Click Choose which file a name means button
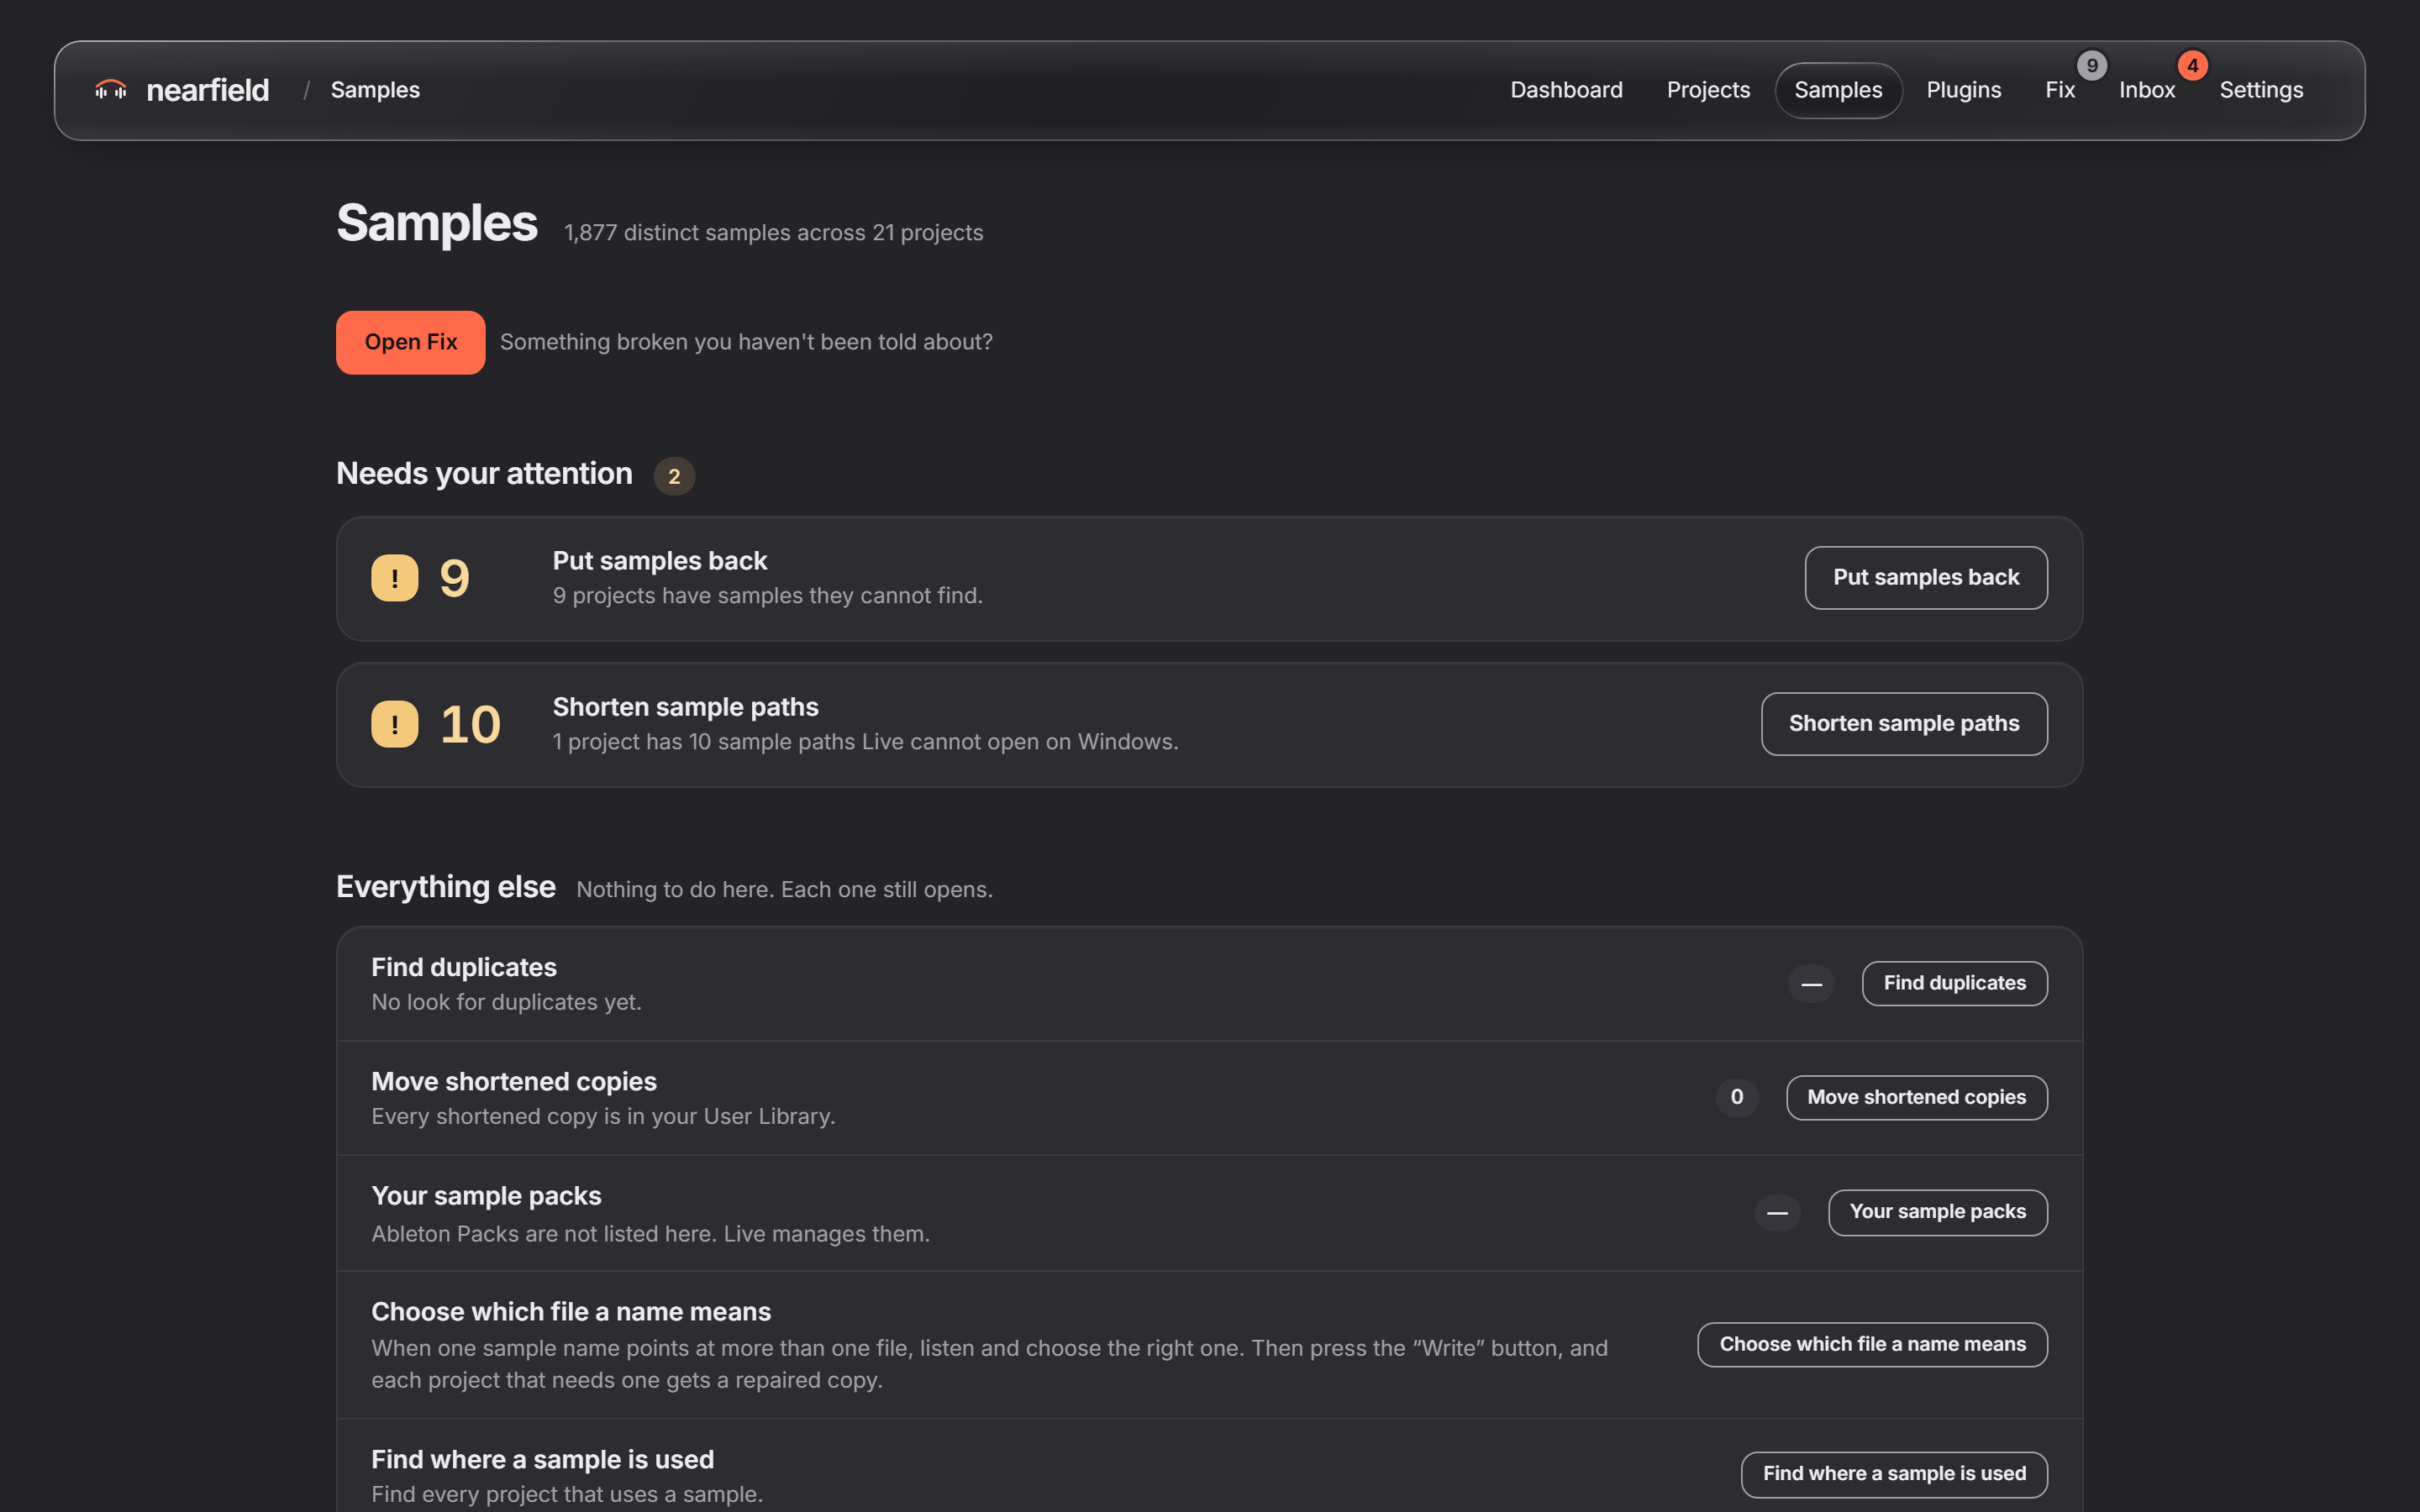 [x=1872, y=1344]
